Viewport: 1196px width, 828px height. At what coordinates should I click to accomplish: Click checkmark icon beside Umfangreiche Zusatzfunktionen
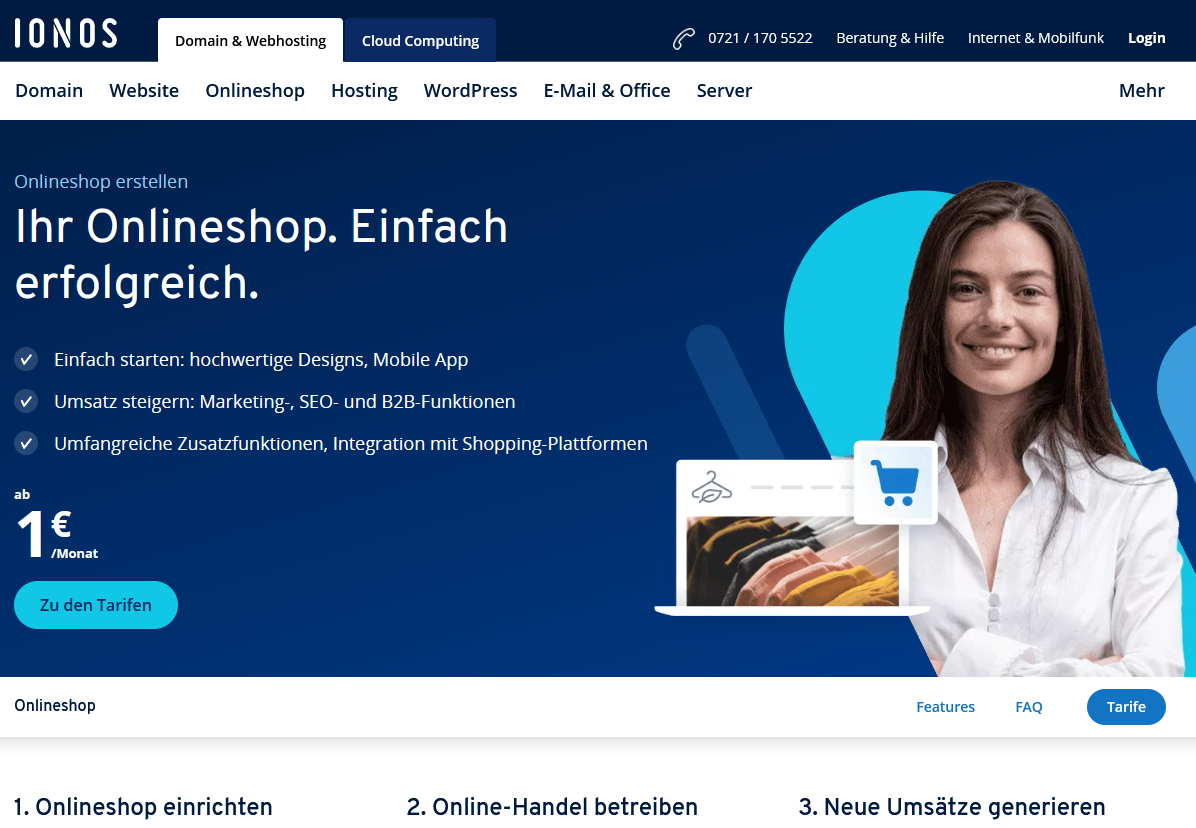26,443
